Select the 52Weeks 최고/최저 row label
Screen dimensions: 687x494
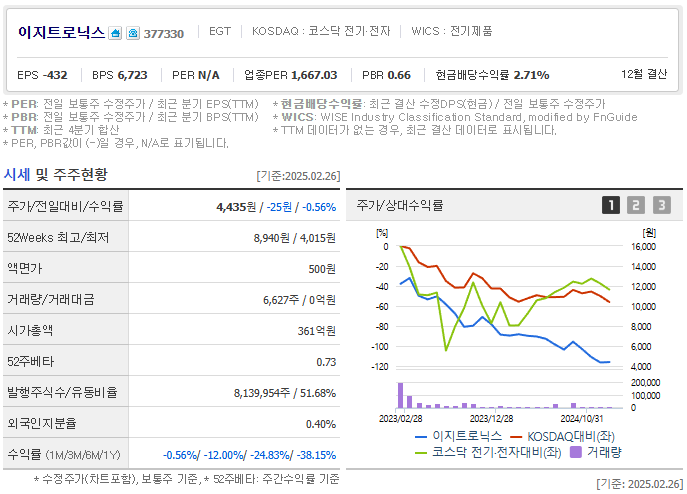[x=58, y=238]
